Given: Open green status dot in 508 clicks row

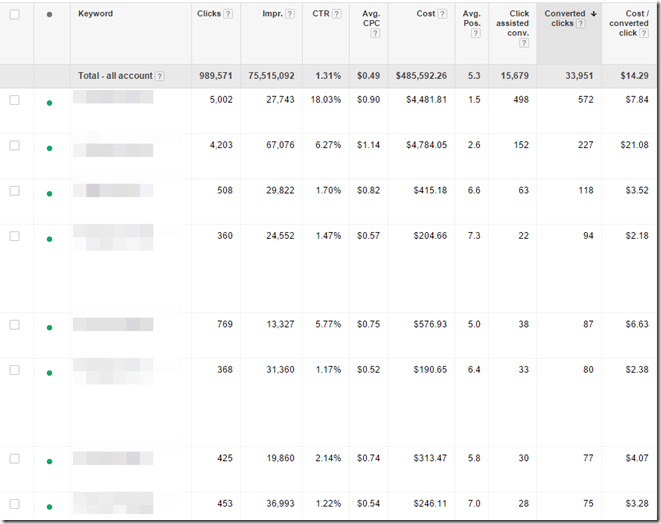Looking at the screenshot, I should click(49, 193).
